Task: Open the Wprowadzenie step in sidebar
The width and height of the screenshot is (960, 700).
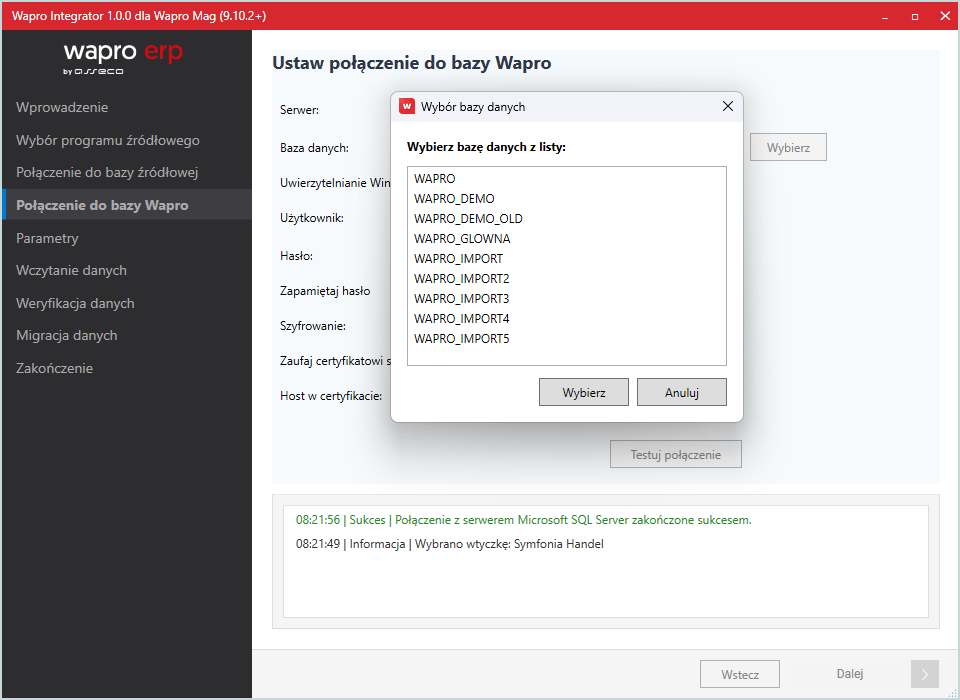Action: coord(62,107)
